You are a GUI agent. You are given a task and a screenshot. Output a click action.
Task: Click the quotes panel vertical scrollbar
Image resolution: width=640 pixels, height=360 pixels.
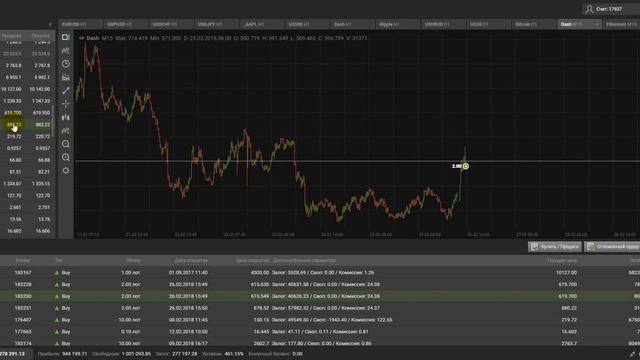[53, 120]
